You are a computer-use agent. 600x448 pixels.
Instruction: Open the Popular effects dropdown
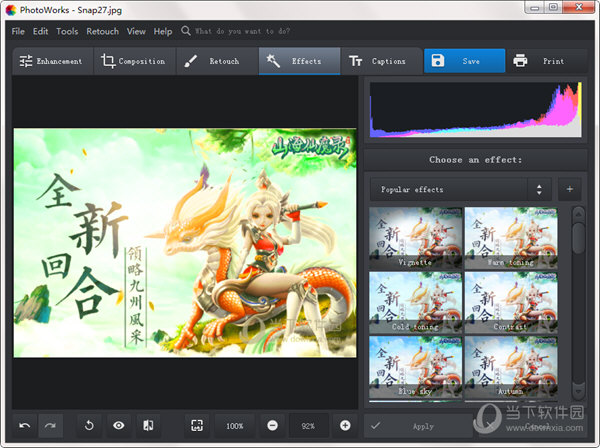(461, 189)
